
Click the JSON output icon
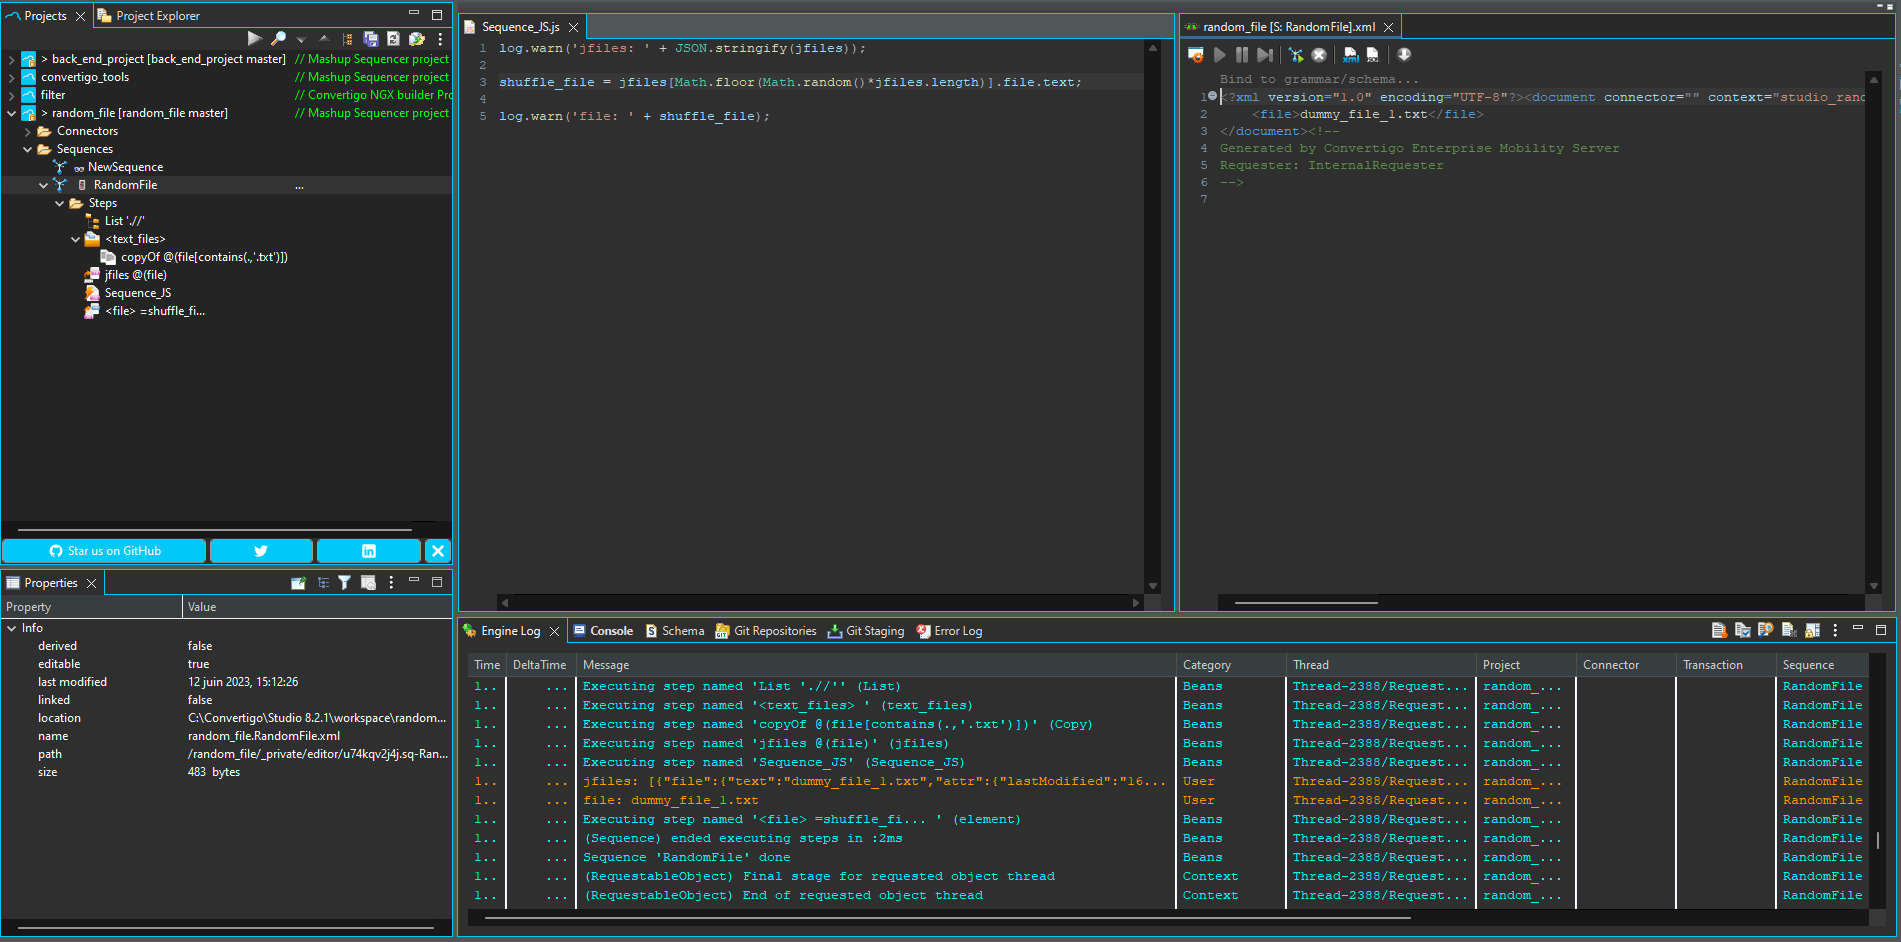[1373, 55]
